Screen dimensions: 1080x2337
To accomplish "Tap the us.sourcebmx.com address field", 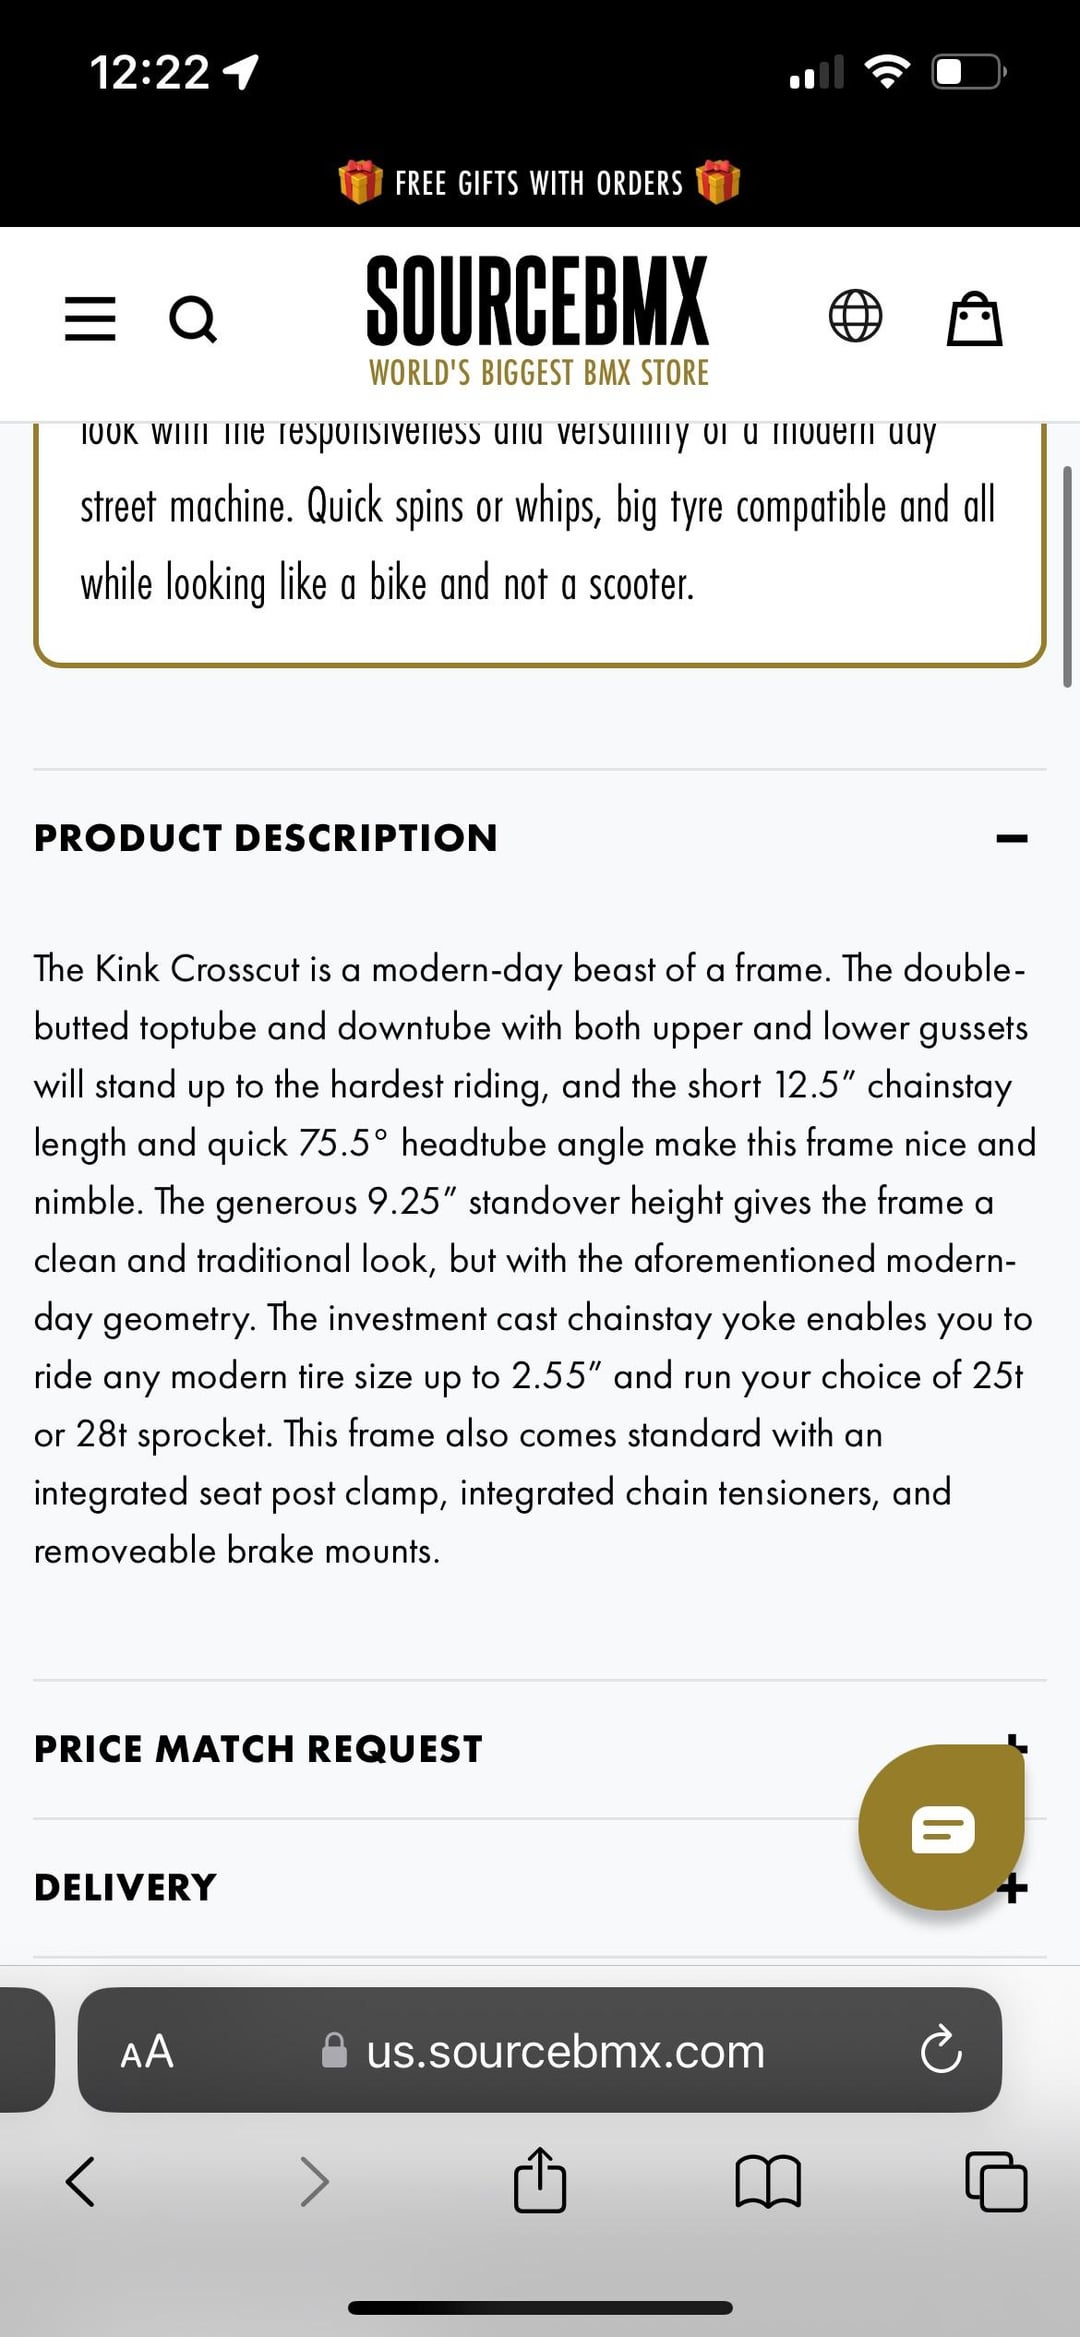I will [x=565, y=2051].
